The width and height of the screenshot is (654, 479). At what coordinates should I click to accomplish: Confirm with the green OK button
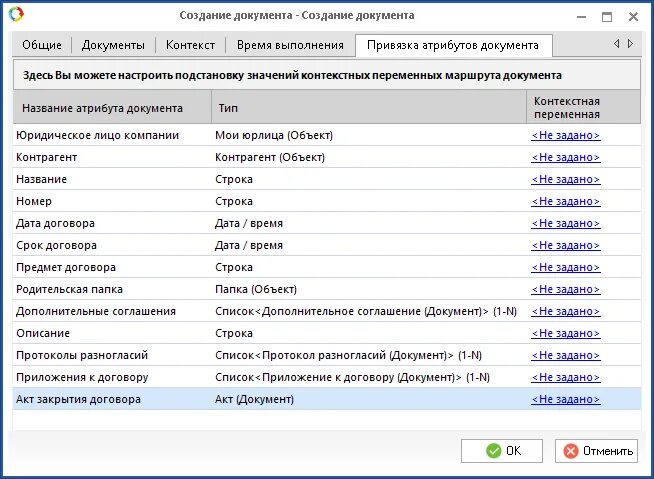[x=501, y=451]
